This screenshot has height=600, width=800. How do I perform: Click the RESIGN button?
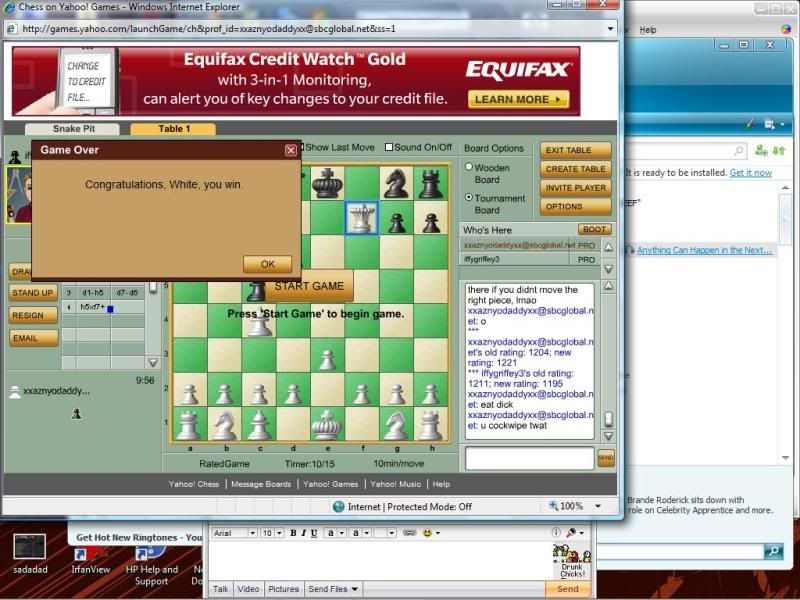[33, 315]
